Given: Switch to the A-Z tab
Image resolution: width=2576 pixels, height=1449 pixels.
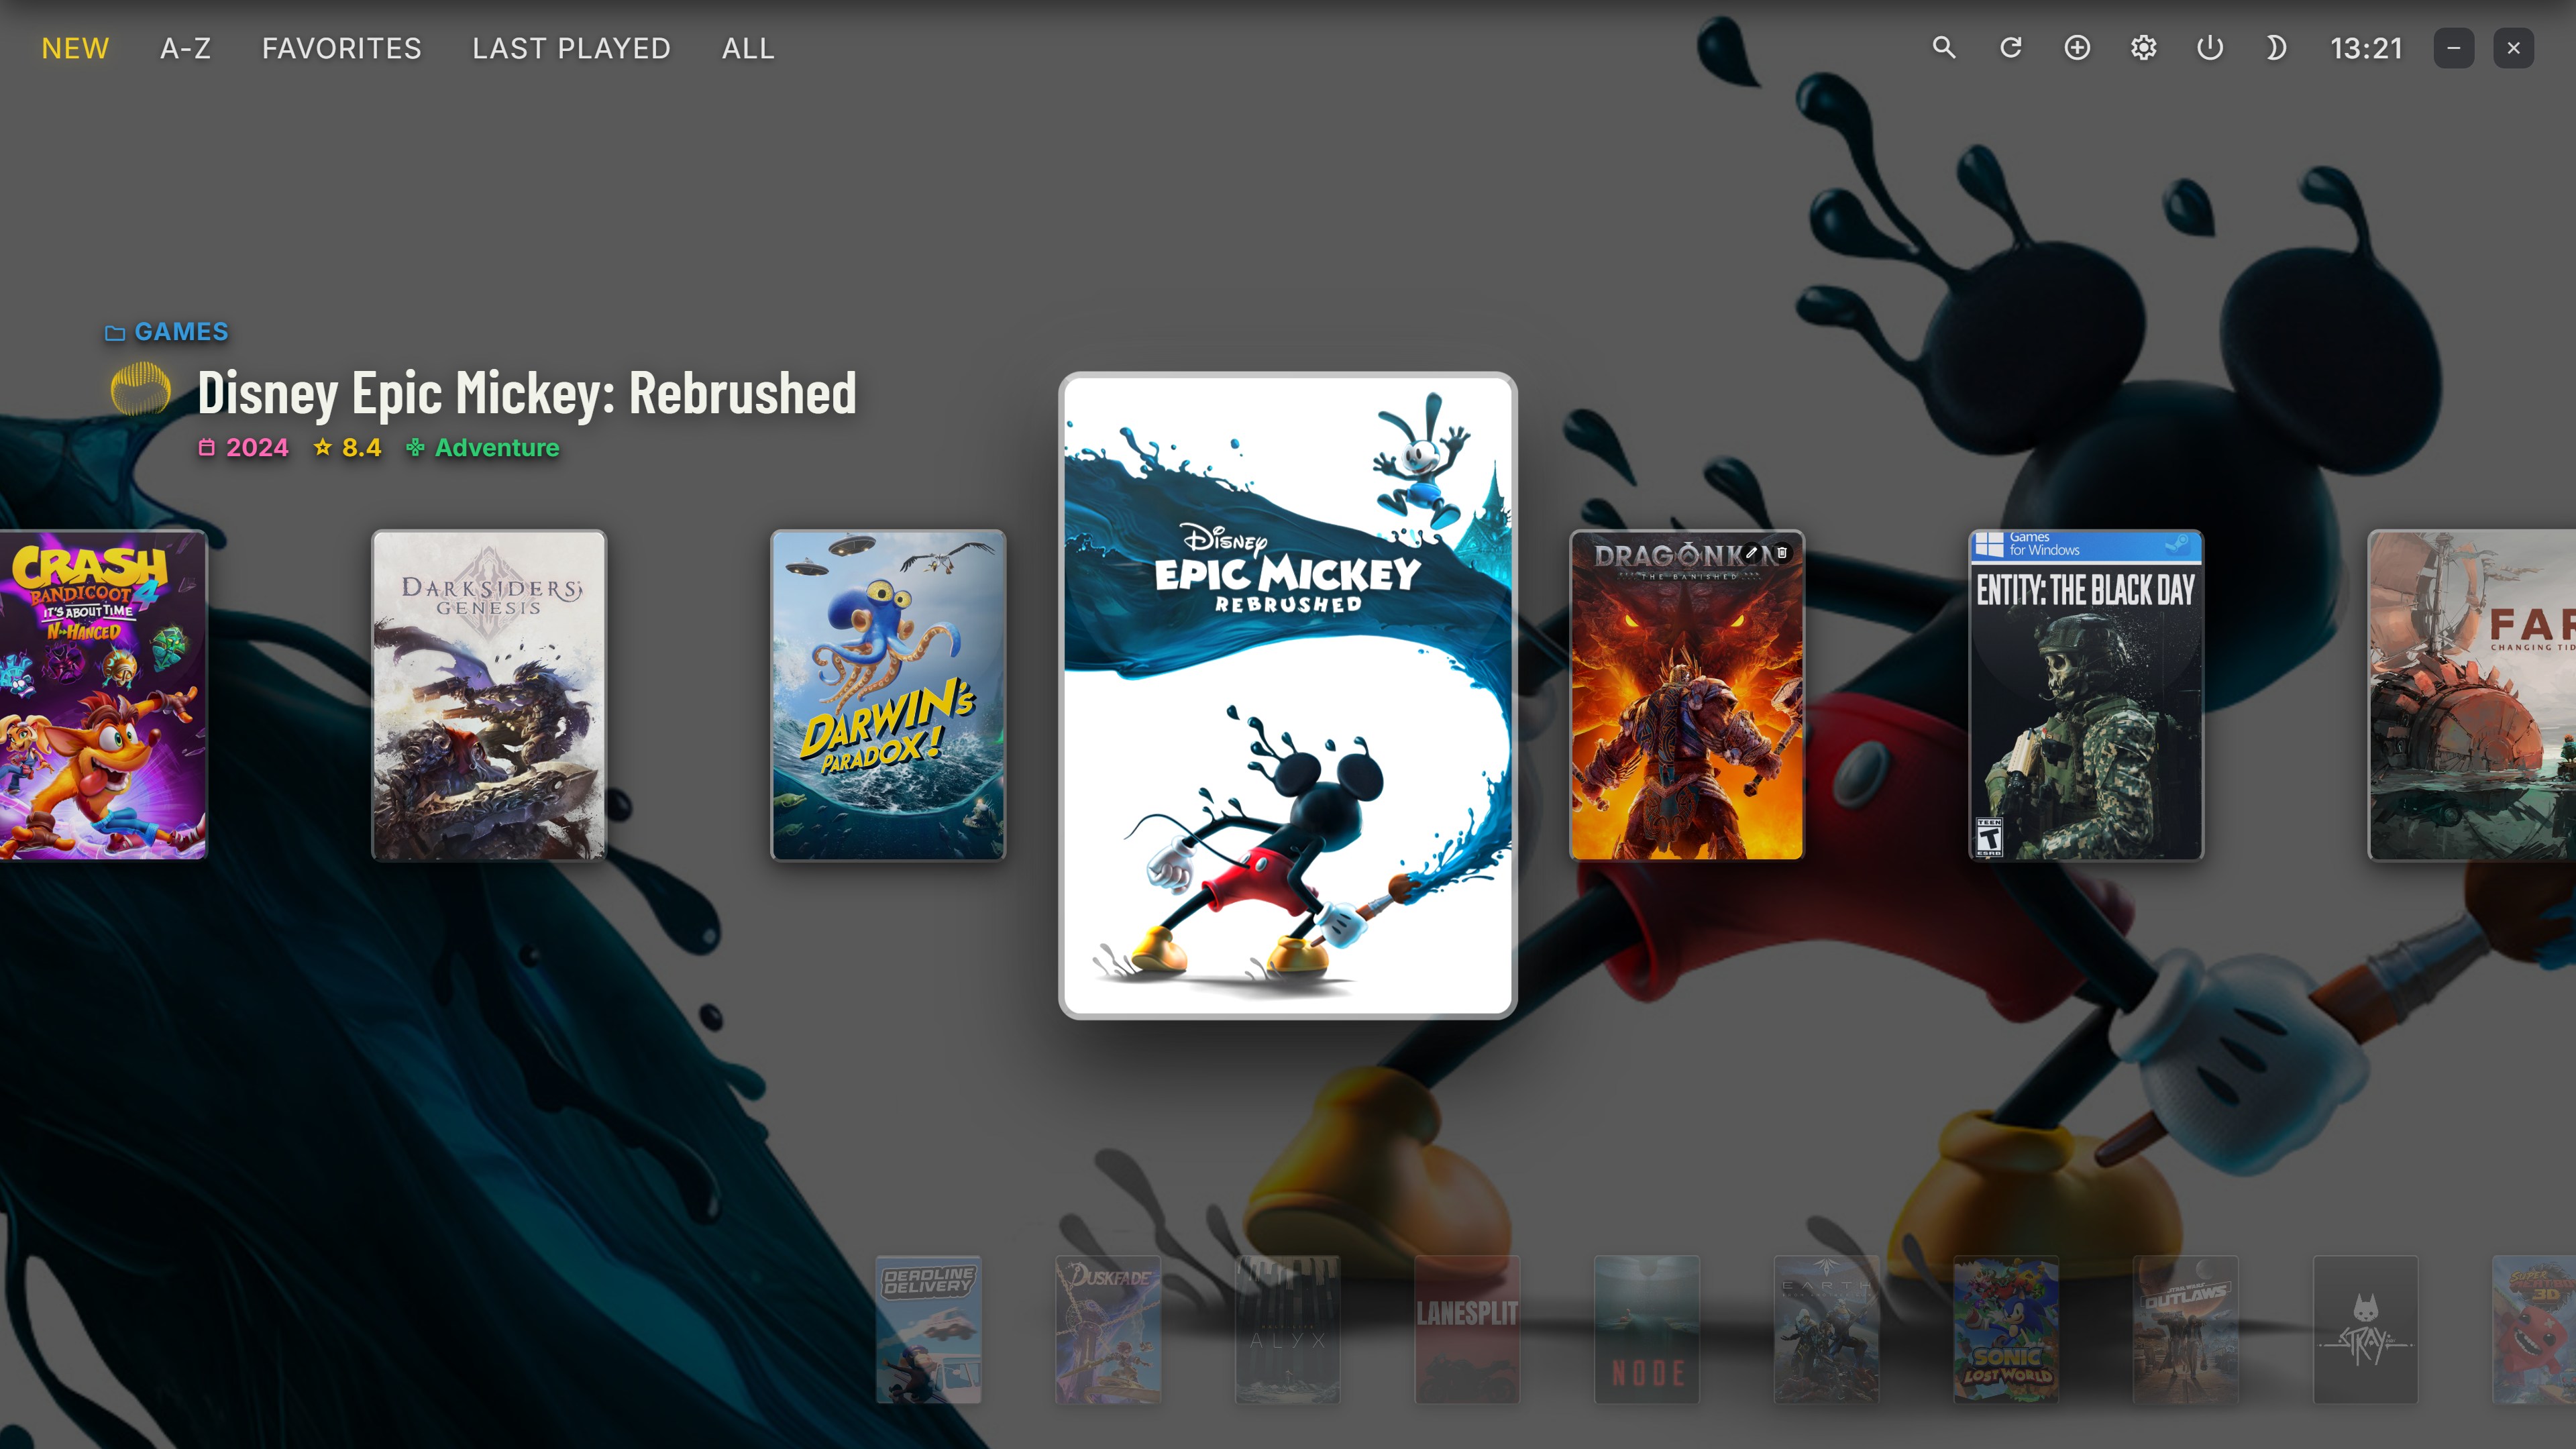Looking at the screenshot, I should [x=186, y=48].
